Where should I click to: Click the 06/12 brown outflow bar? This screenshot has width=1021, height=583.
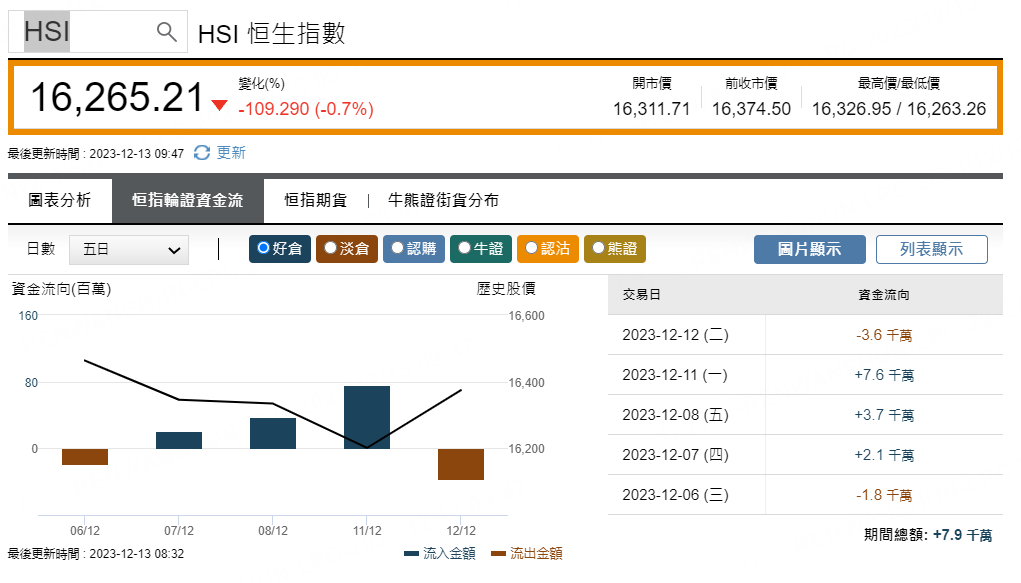[85, 457]
